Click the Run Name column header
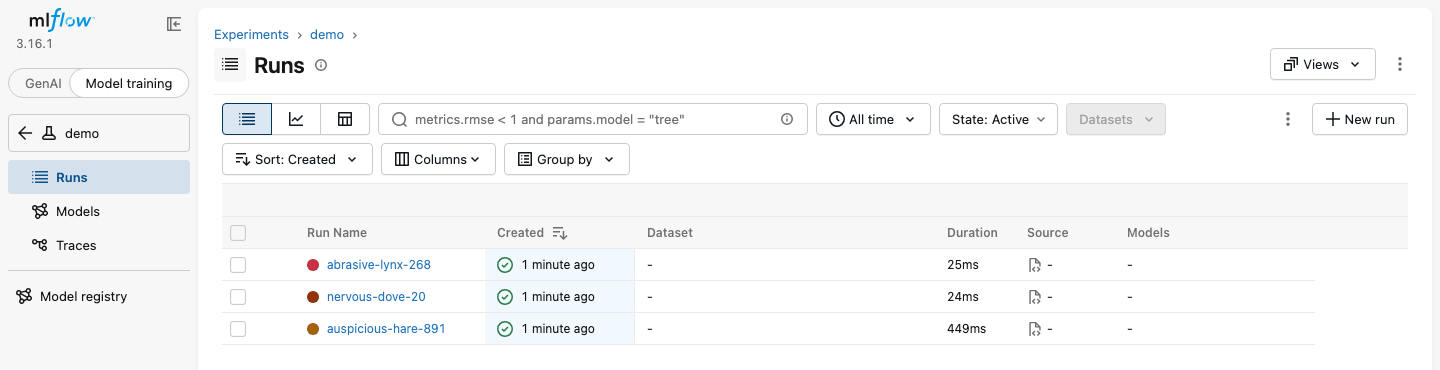The height and width of the screenshot is (370, 1440). pyautogui.click(x=337, y=233)
